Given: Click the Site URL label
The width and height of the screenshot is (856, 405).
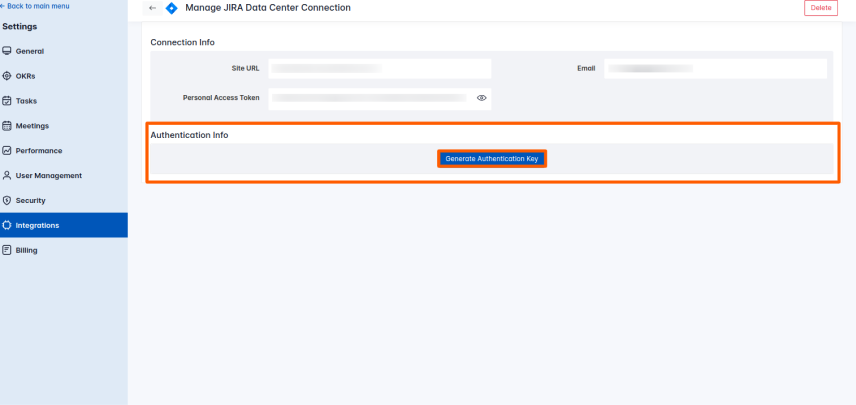Looking at the screenshot, I should [245, 69].
